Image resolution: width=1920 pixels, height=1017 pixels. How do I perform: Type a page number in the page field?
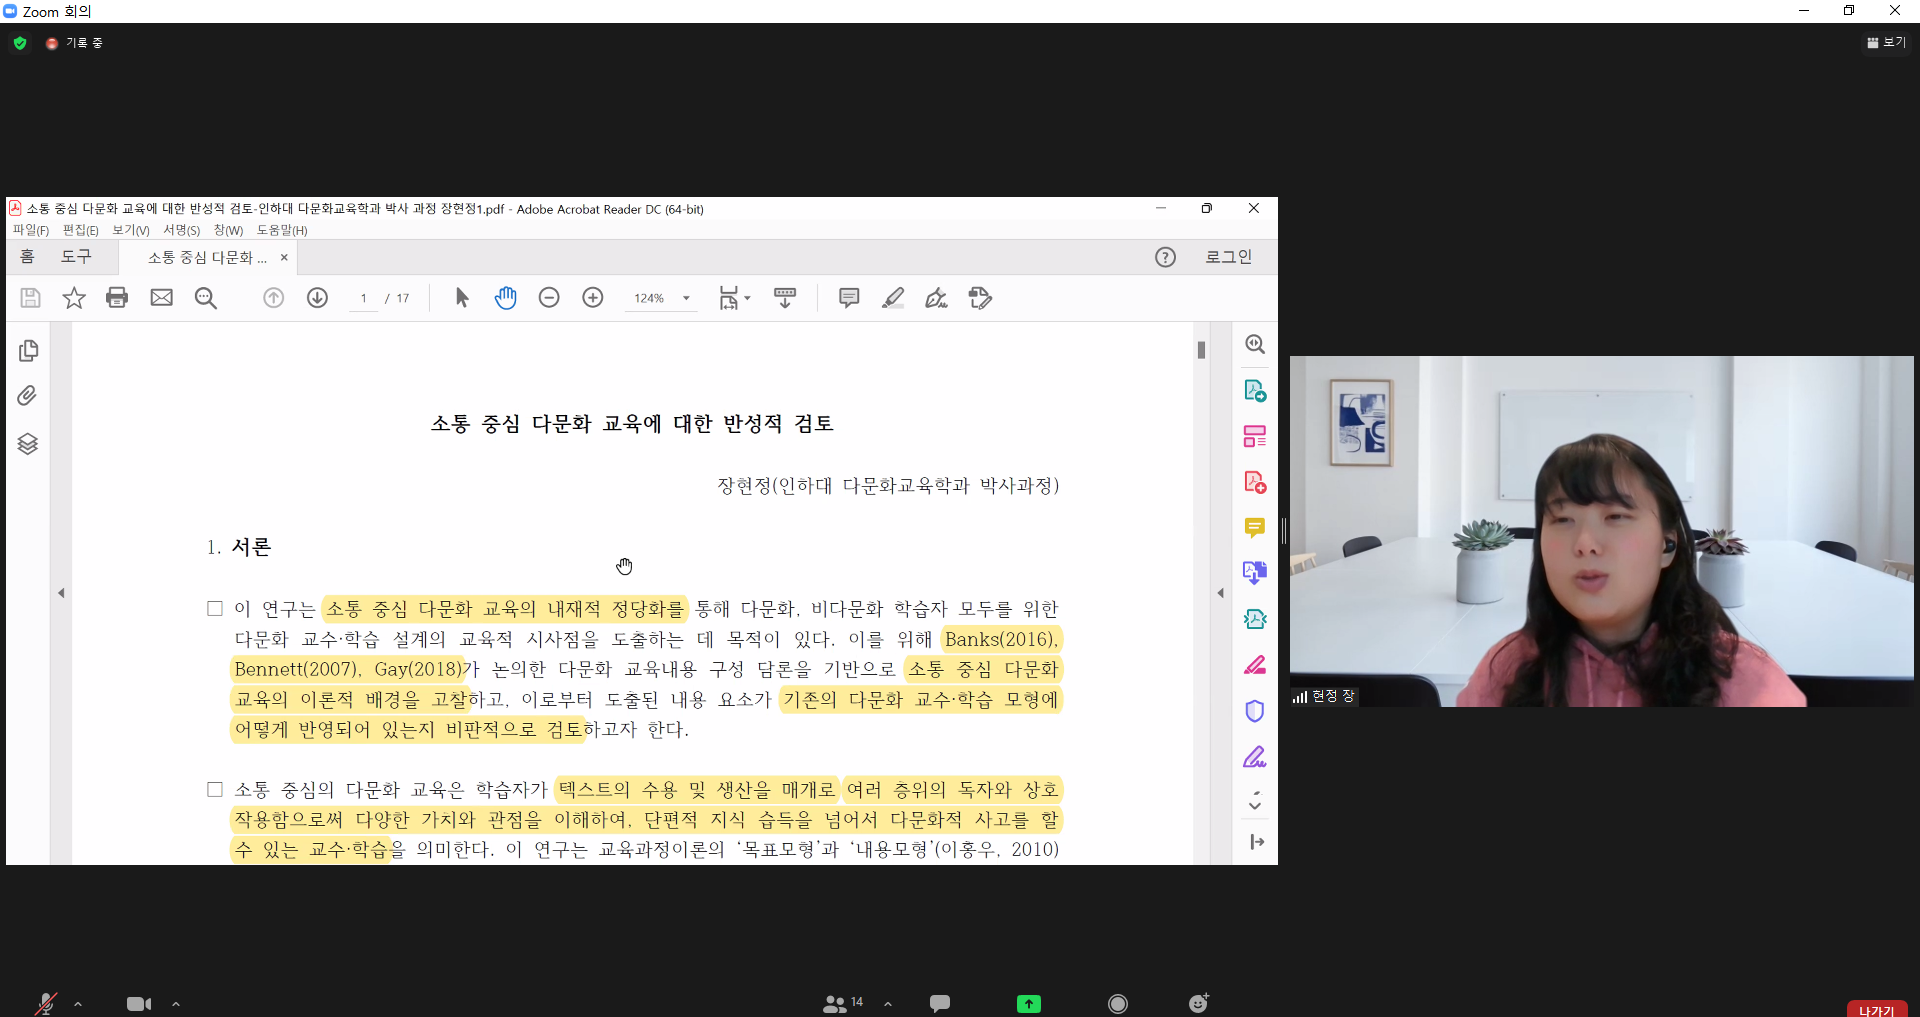tap(364, 297)
